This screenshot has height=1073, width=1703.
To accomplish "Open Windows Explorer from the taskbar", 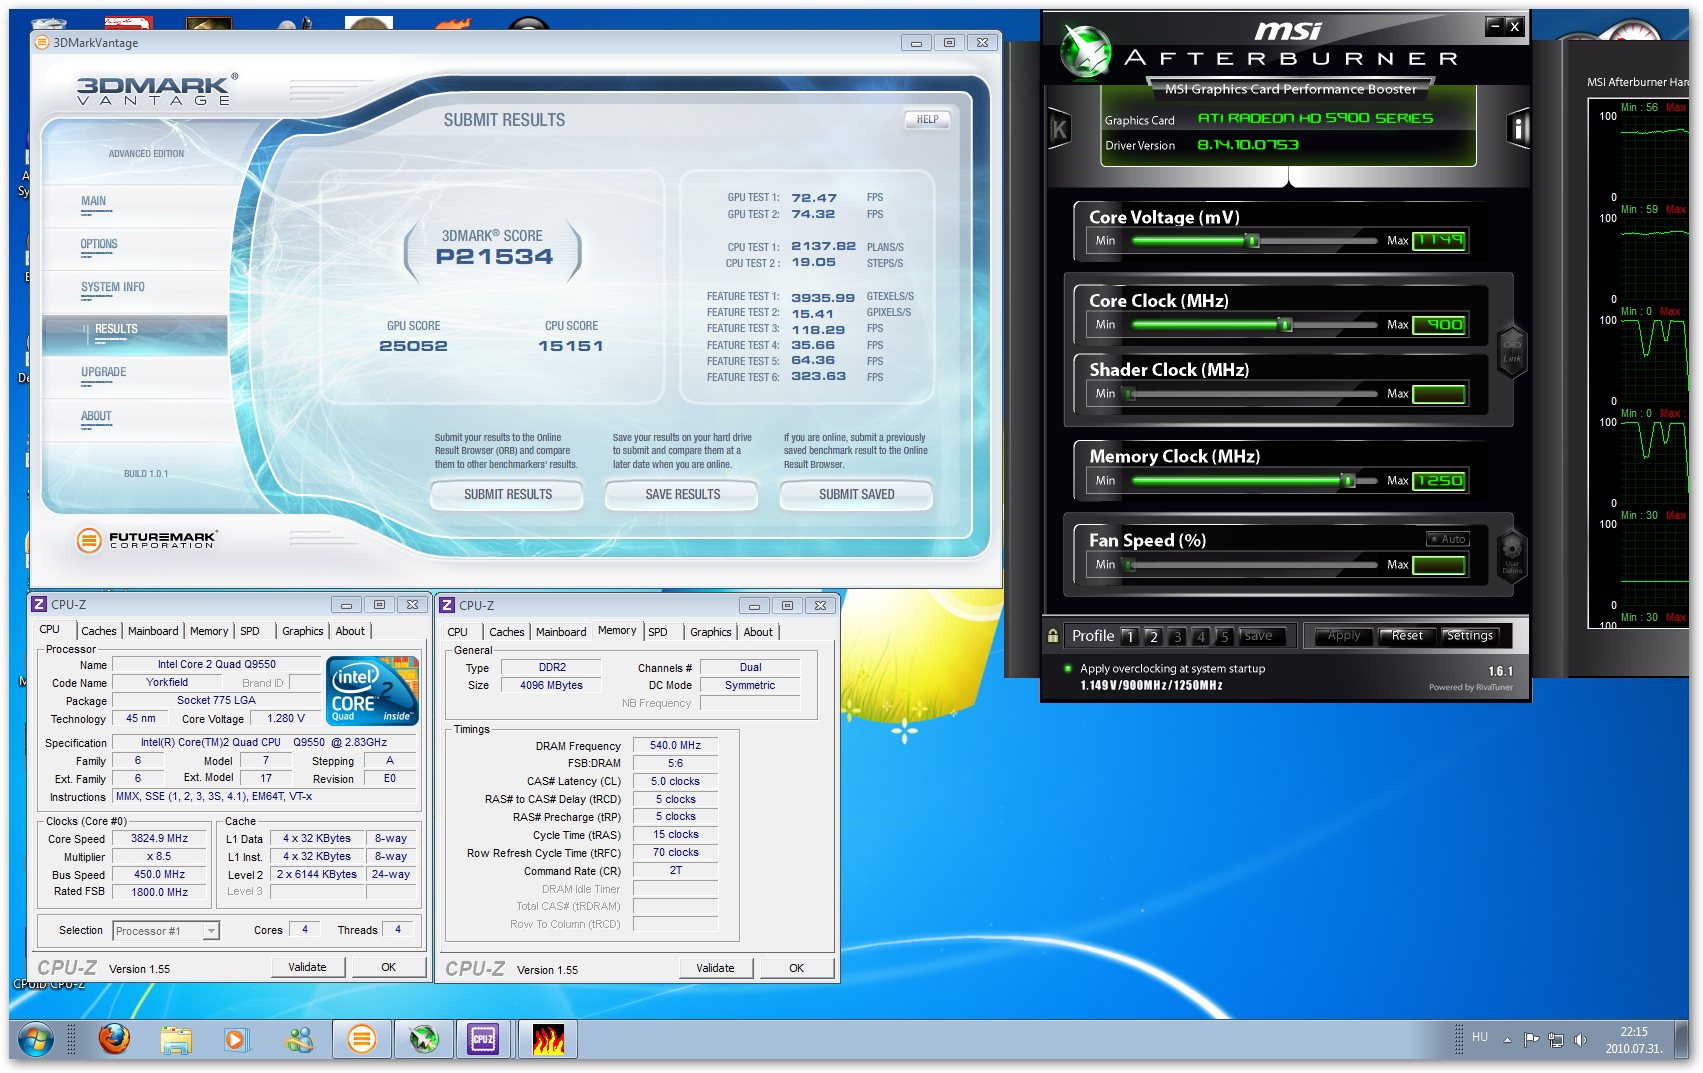I will [x=176, y=1040].
